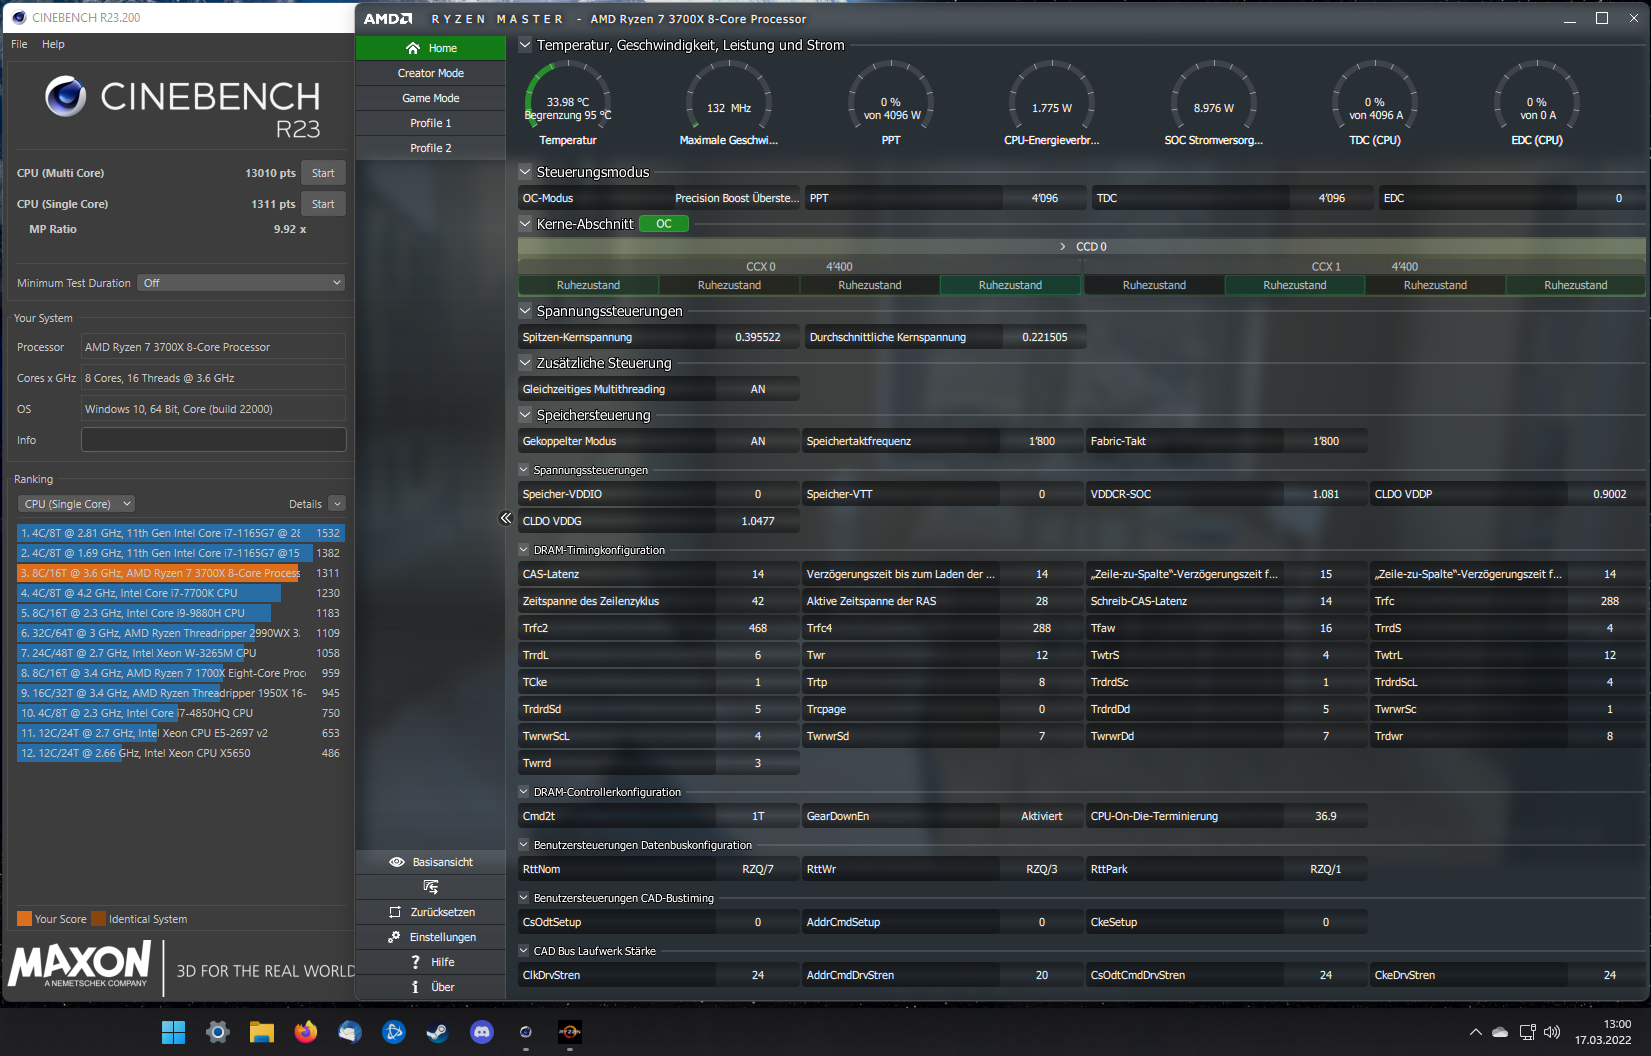Start the CPU (Single Core) test
Image resolution: width=1651 pixels, height=1056 pixels.
pyautogui.click(x=323, y=204)
